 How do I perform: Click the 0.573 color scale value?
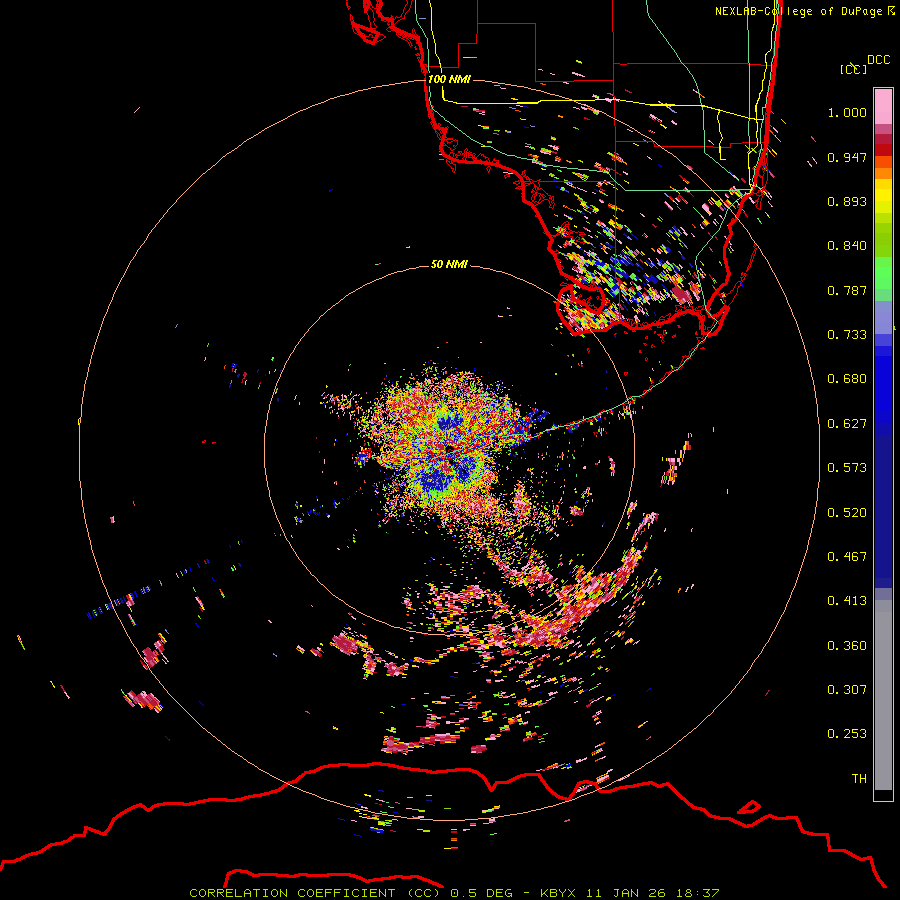847,468
